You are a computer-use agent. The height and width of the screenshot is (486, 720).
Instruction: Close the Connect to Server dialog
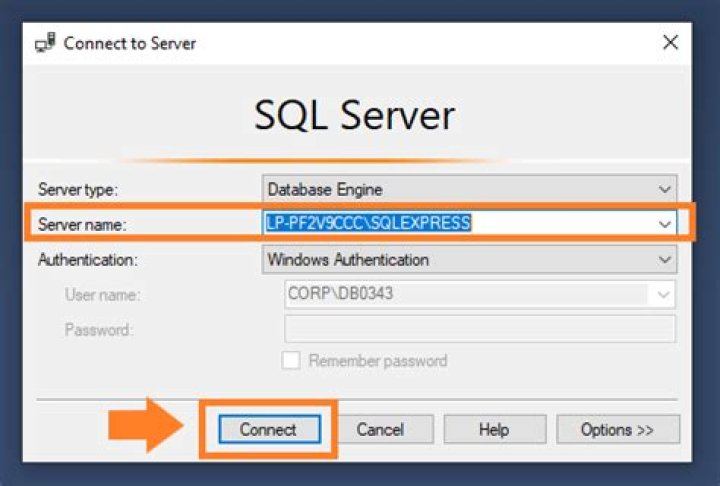pos(670,42)
